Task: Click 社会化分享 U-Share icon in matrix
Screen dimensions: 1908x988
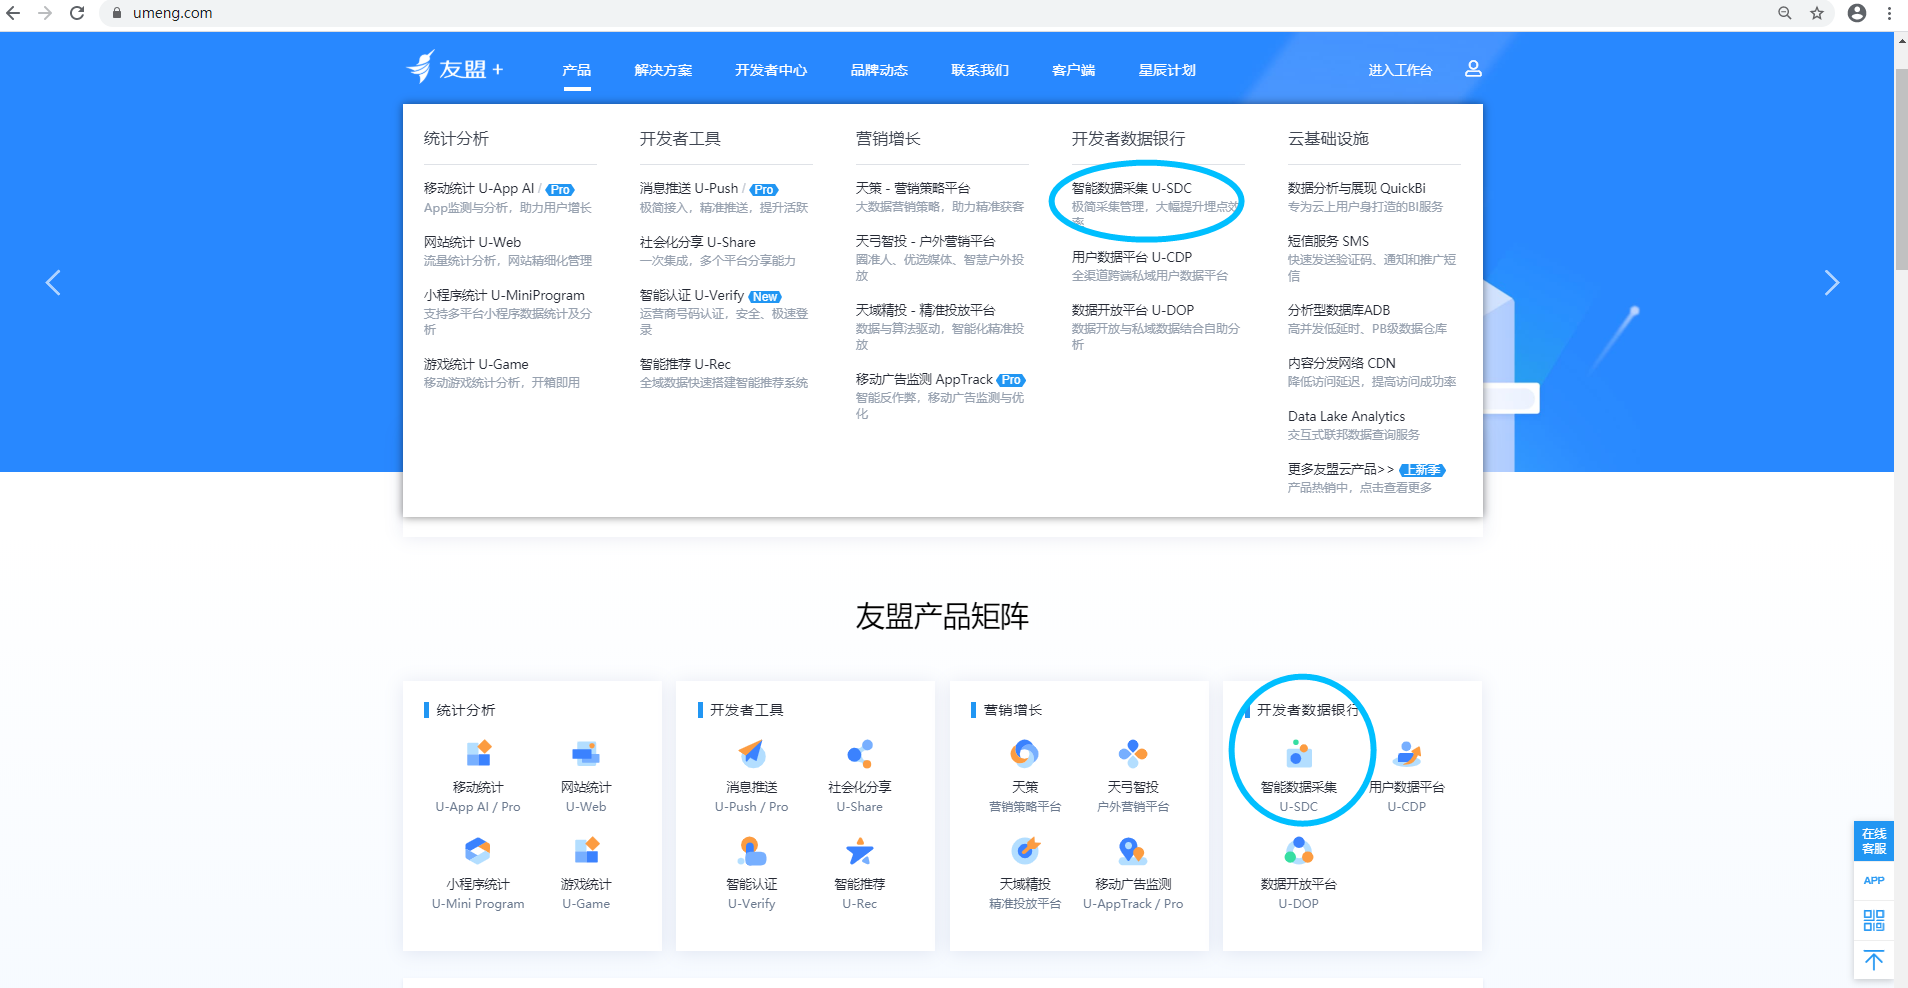Action: click(x=860, y=753)
